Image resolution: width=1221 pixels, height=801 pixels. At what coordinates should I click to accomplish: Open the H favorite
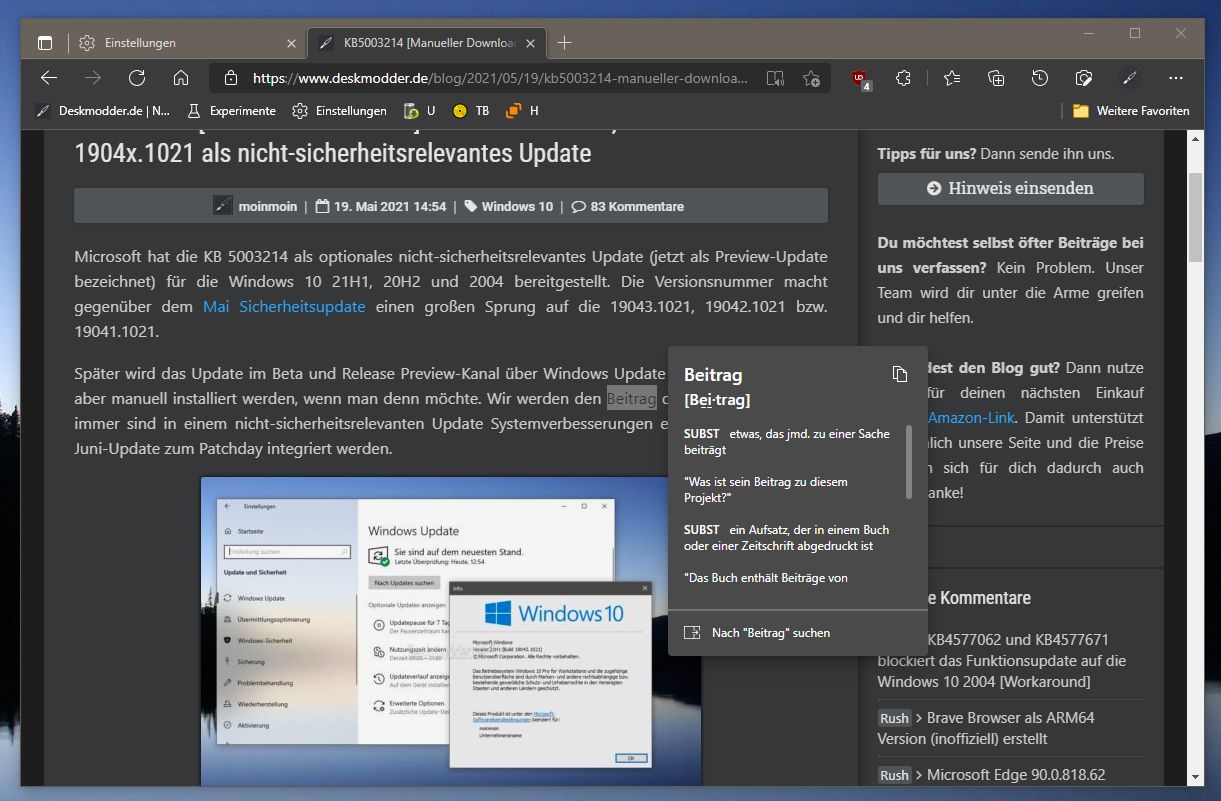coord(523,111)
